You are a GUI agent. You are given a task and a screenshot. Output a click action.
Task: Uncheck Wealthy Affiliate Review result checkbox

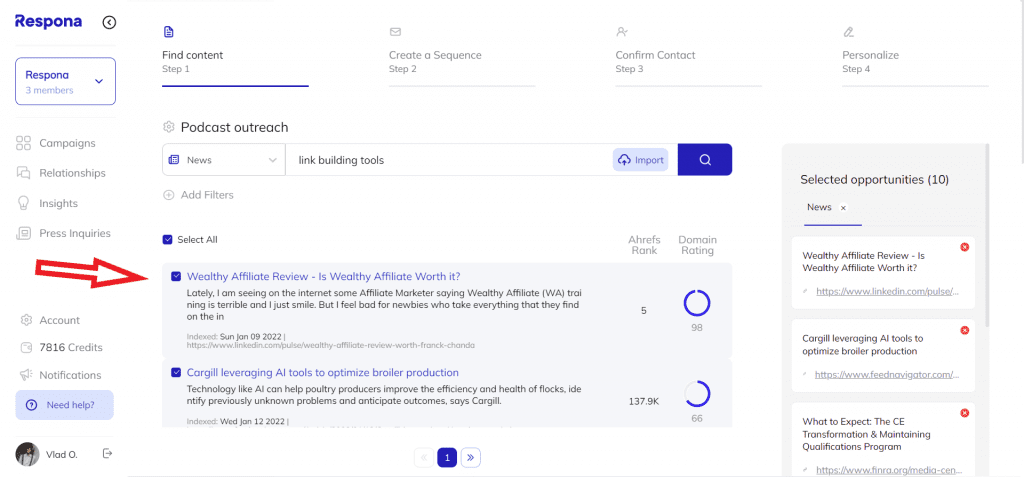176,276
